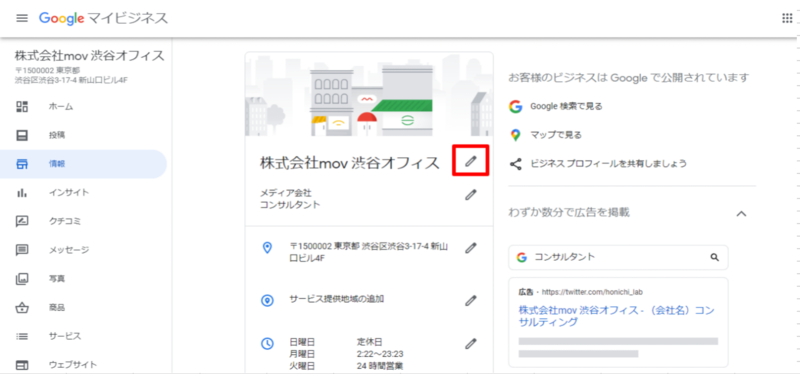This screenshot has width=800, height=374.
Task: Open Google 検索で見る link
Action: point(566,106)
